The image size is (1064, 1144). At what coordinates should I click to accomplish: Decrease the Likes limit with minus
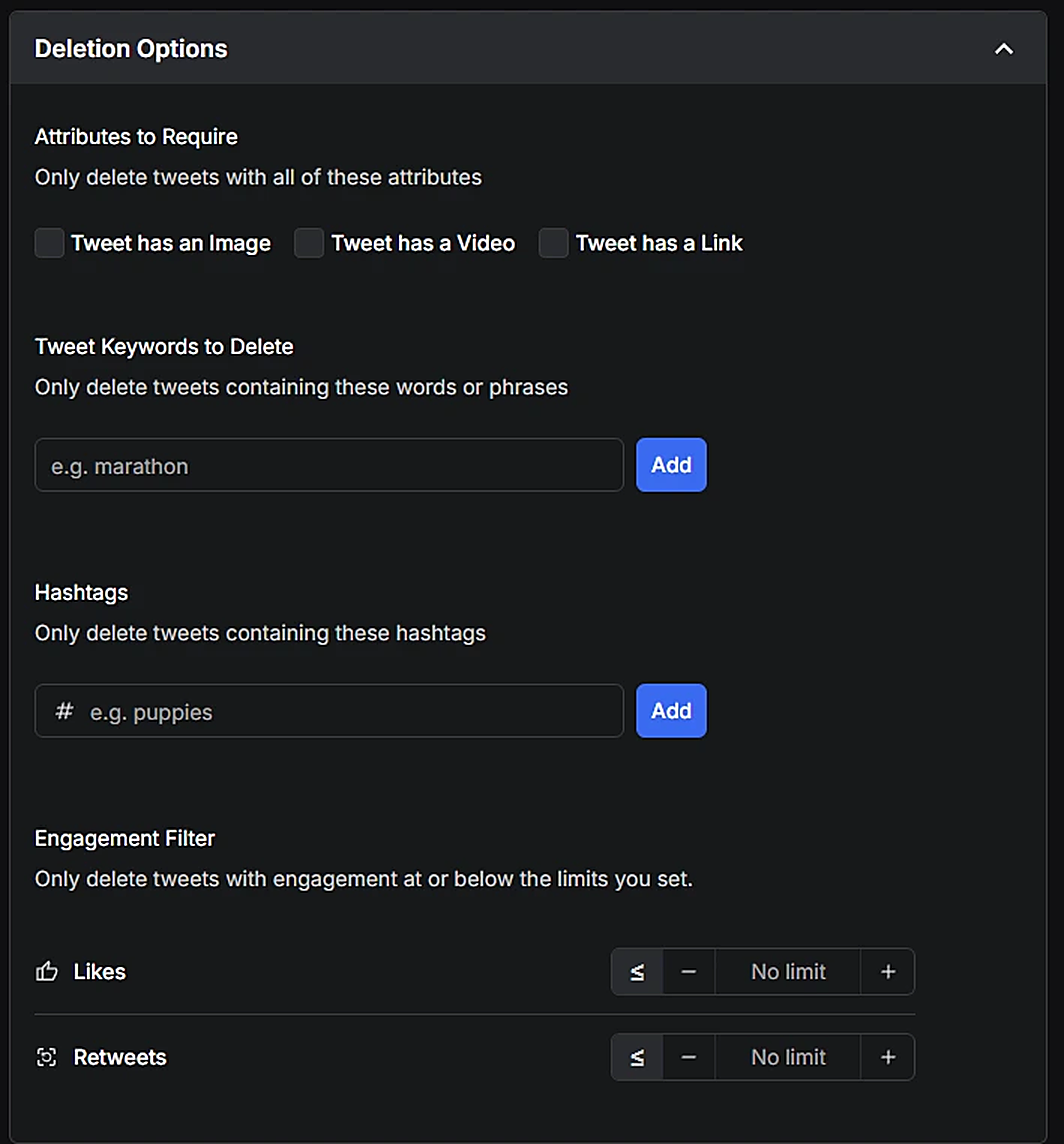688,972
